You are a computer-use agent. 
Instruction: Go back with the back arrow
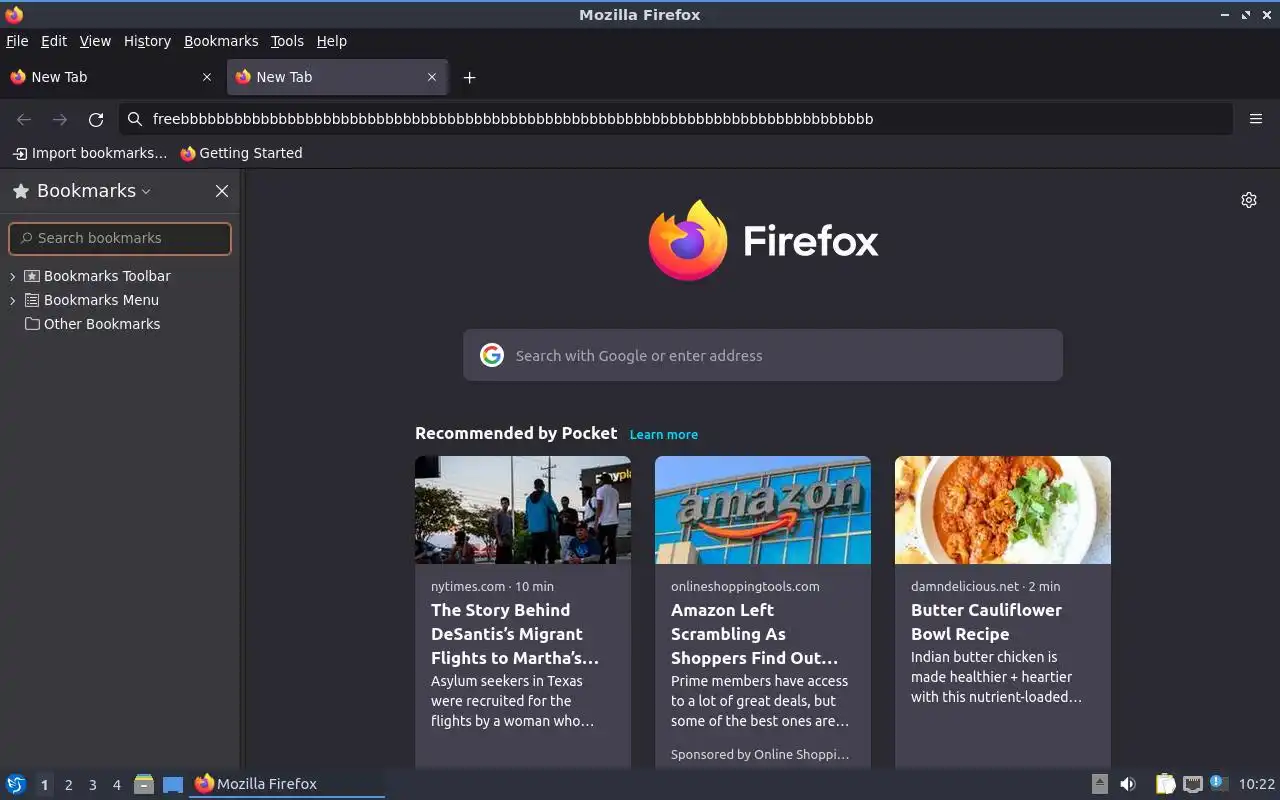point(24,119)
